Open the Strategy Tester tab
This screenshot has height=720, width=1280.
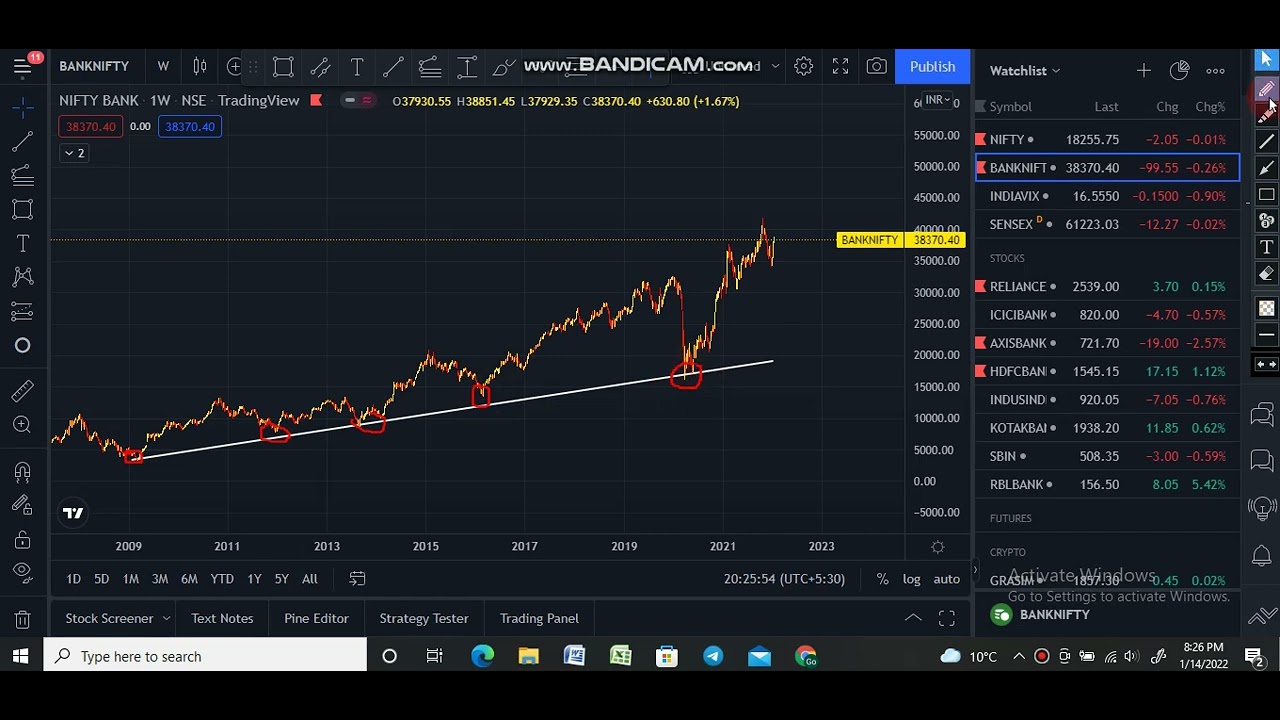(x=424, y=619)
